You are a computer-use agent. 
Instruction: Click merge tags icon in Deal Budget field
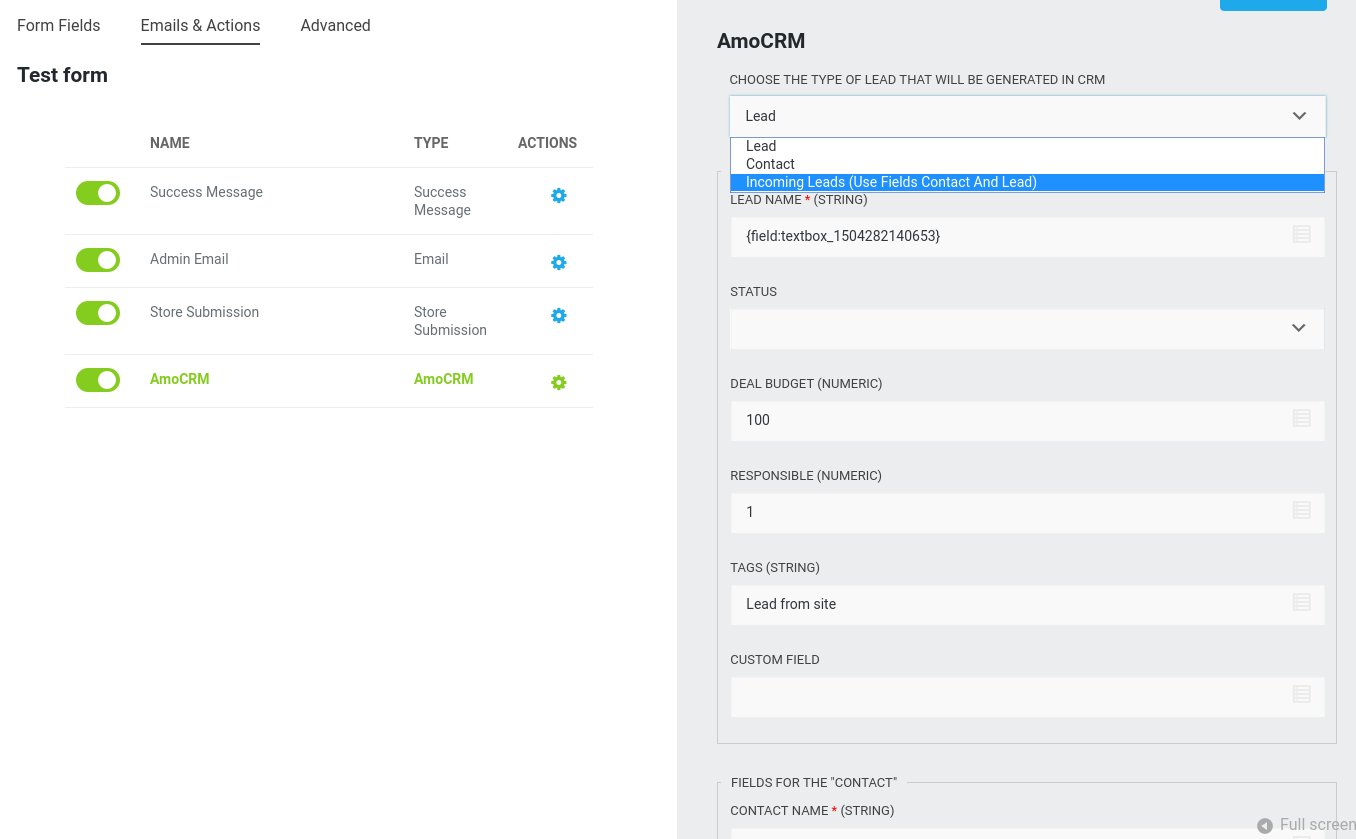tap(1301, 419)
